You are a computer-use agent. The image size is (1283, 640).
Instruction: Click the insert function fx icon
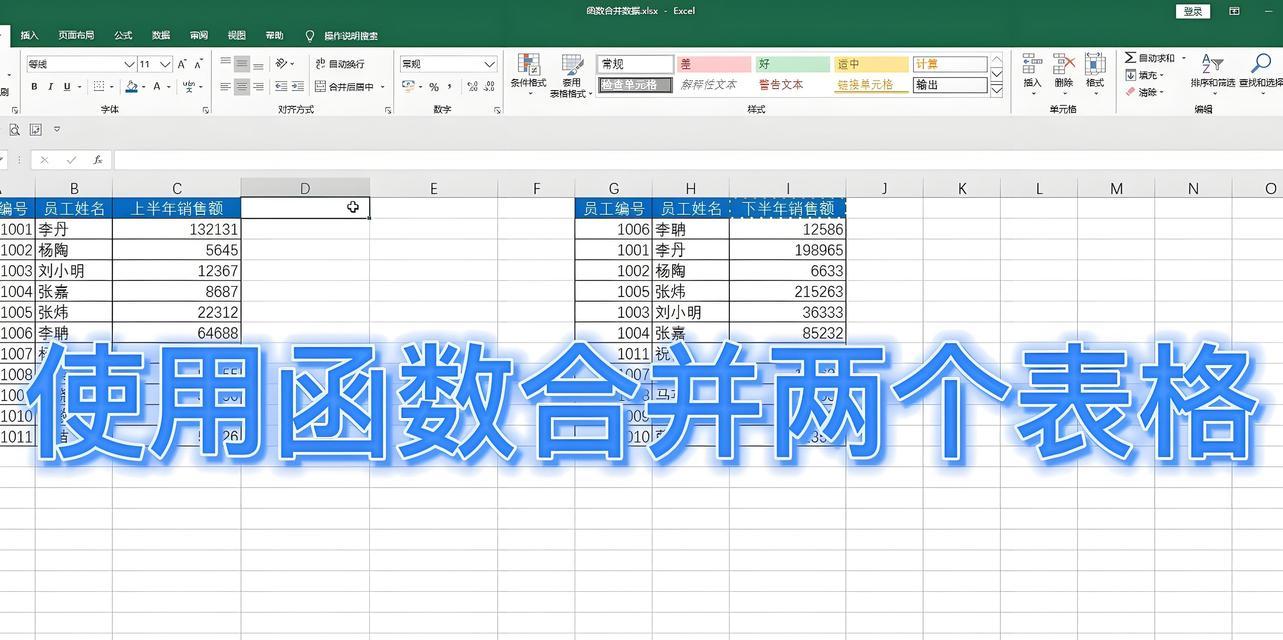pyautogui.click(x=97, y=160)
